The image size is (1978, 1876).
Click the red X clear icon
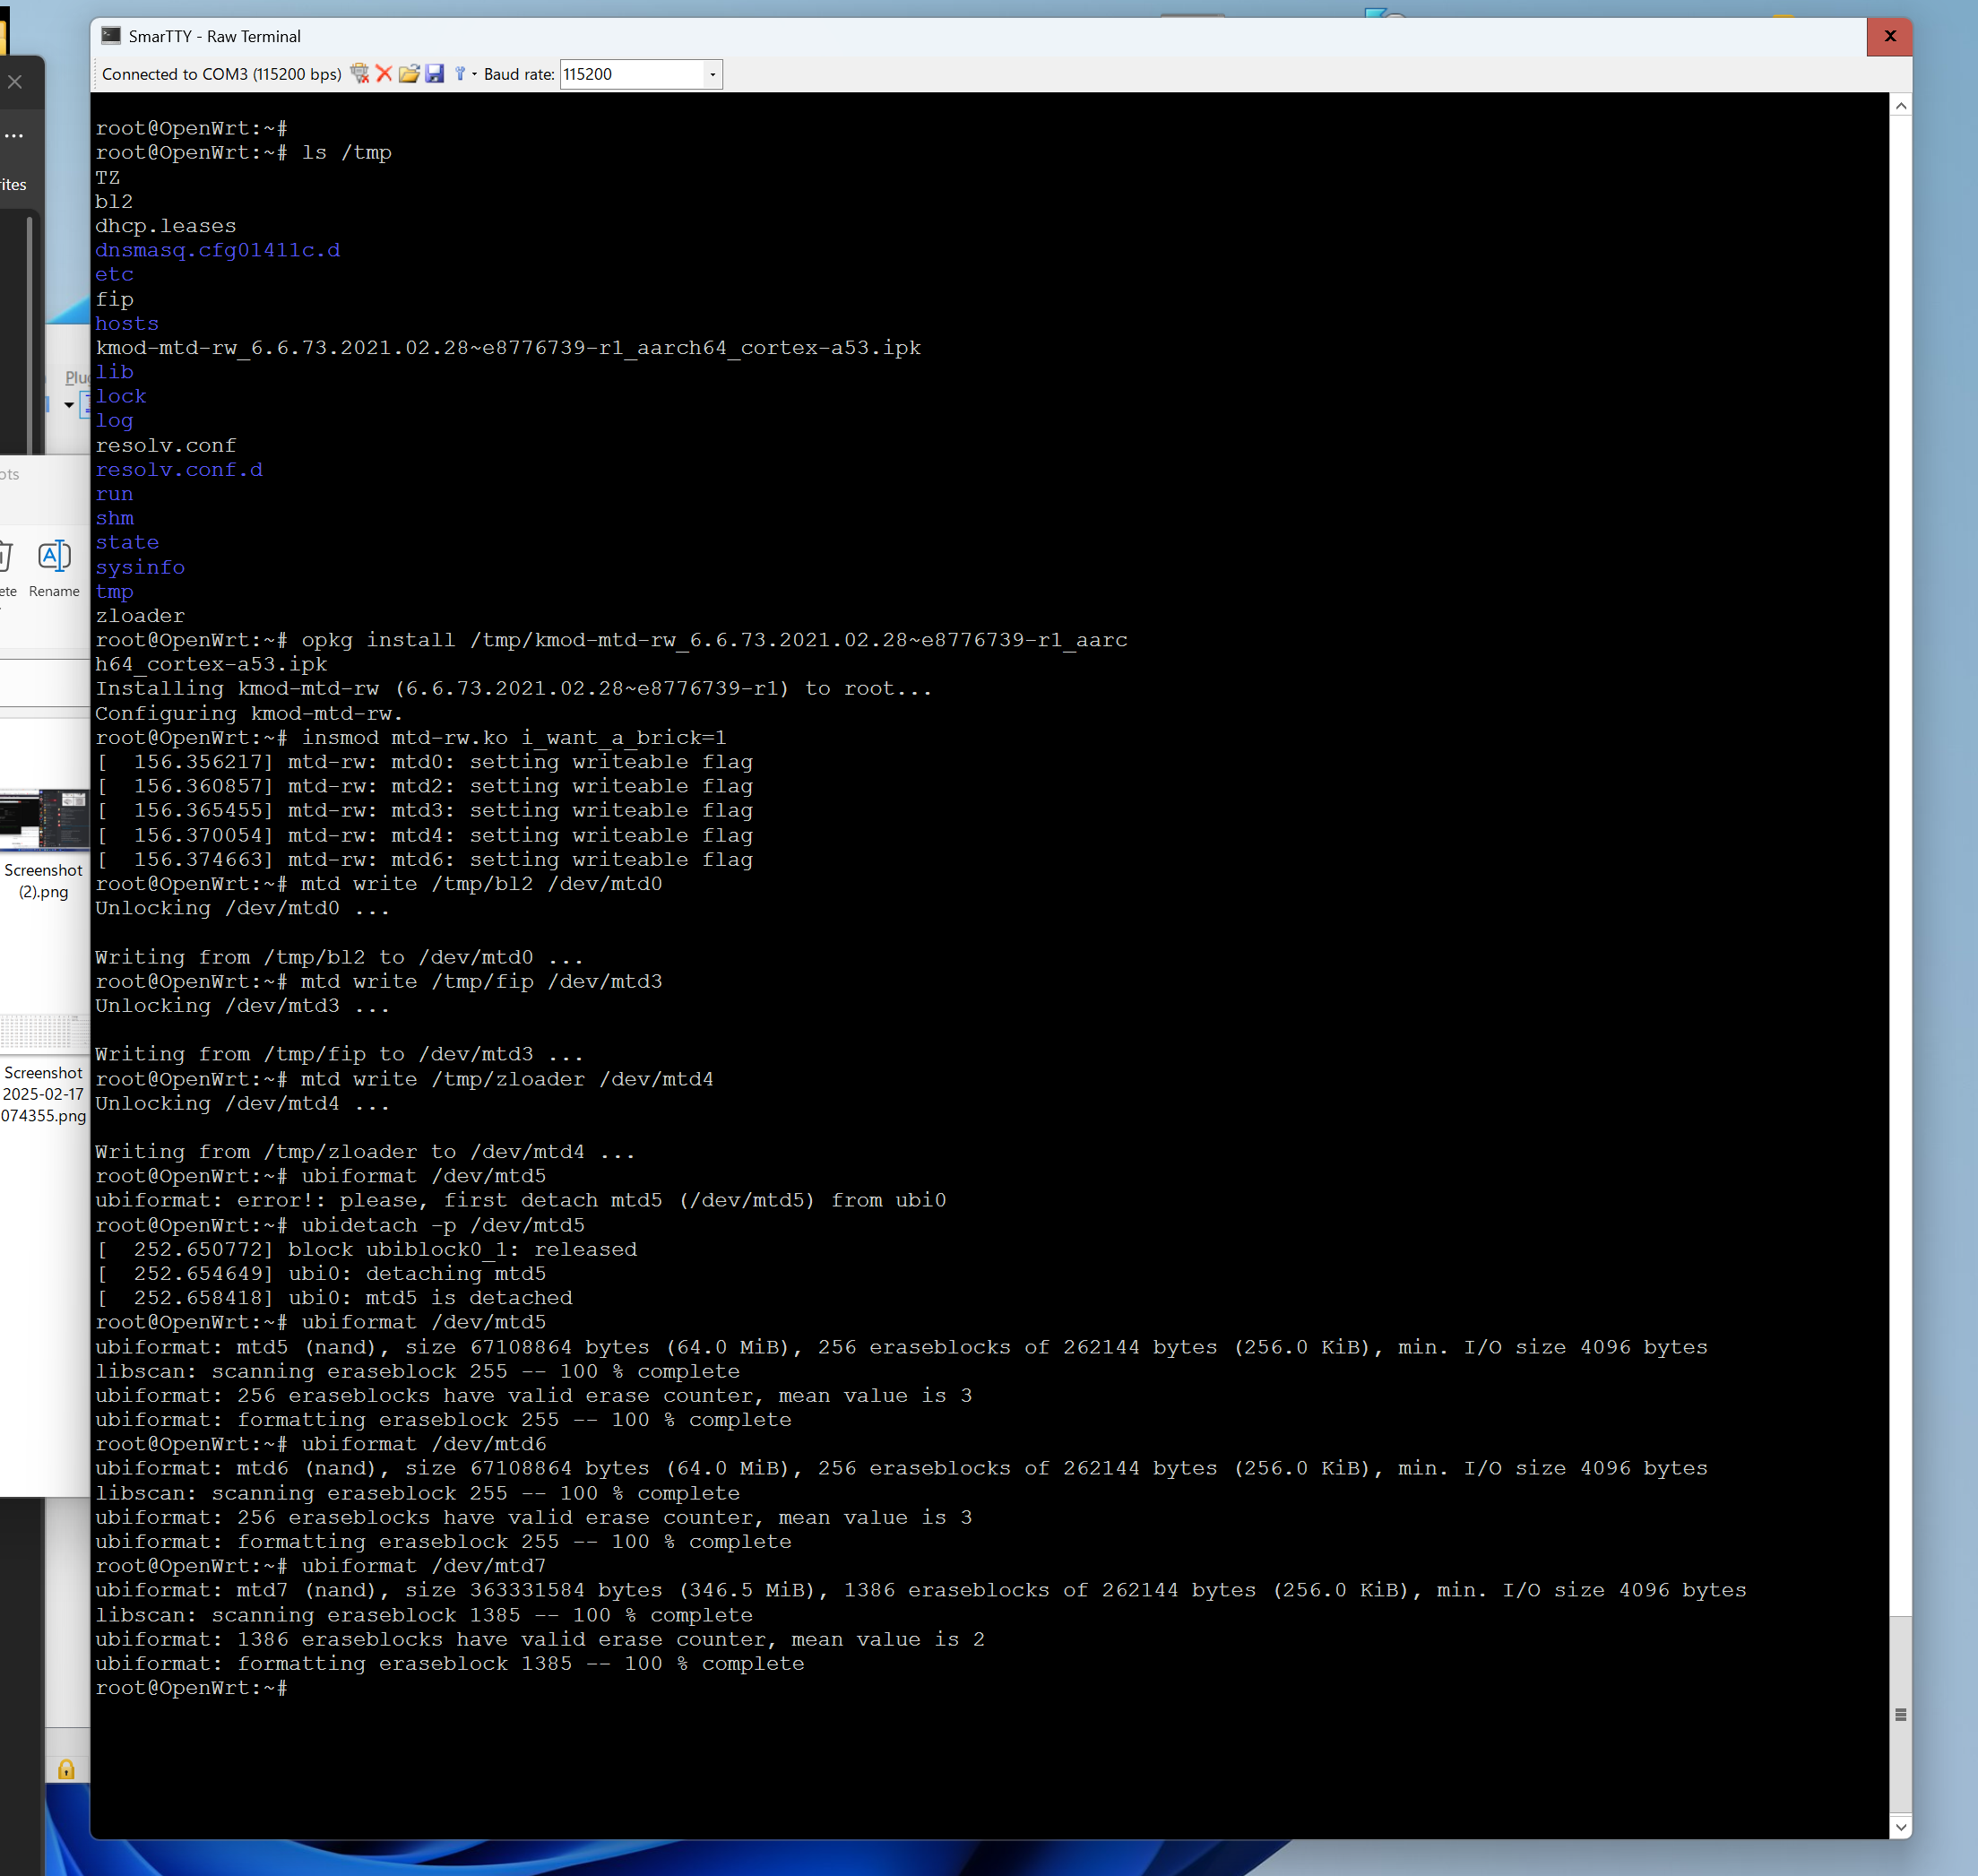pyautogui.click(x=384, y=74)
